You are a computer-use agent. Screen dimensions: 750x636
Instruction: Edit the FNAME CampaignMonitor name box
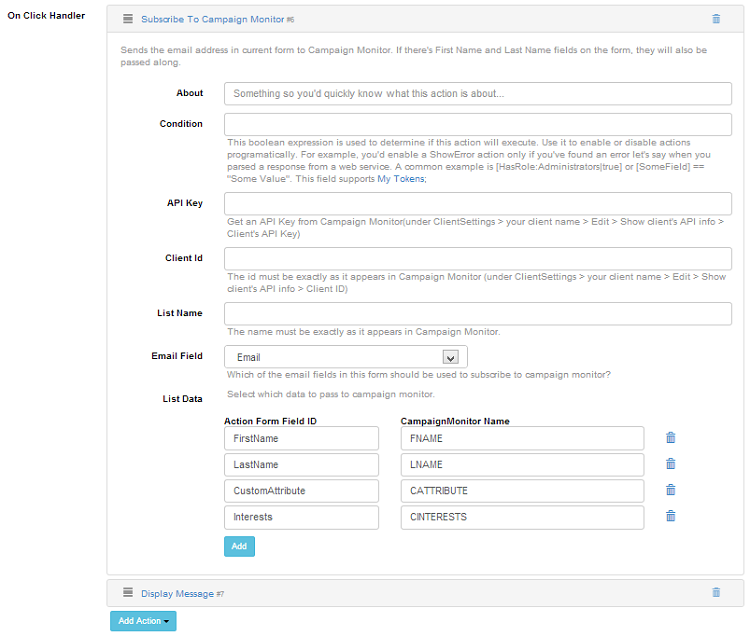[x=522, y=439]
